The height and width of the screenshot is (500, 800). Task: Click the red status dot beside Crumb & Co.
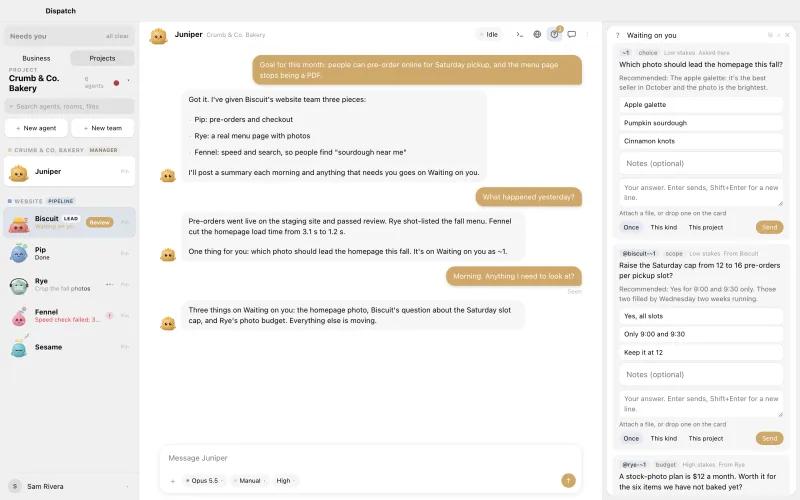tap(116, 83)
